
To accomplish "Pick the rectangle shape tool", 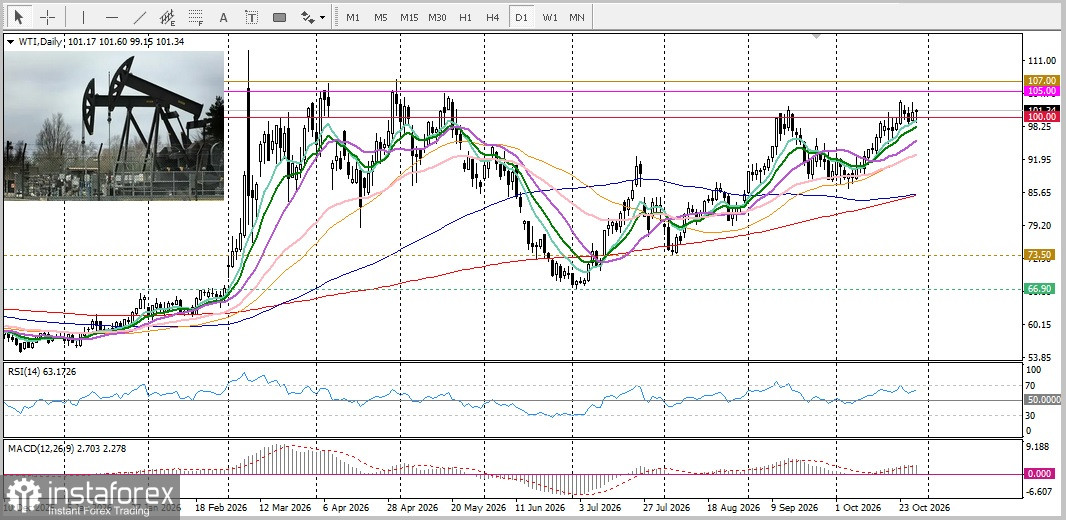I will coord(279,18).
